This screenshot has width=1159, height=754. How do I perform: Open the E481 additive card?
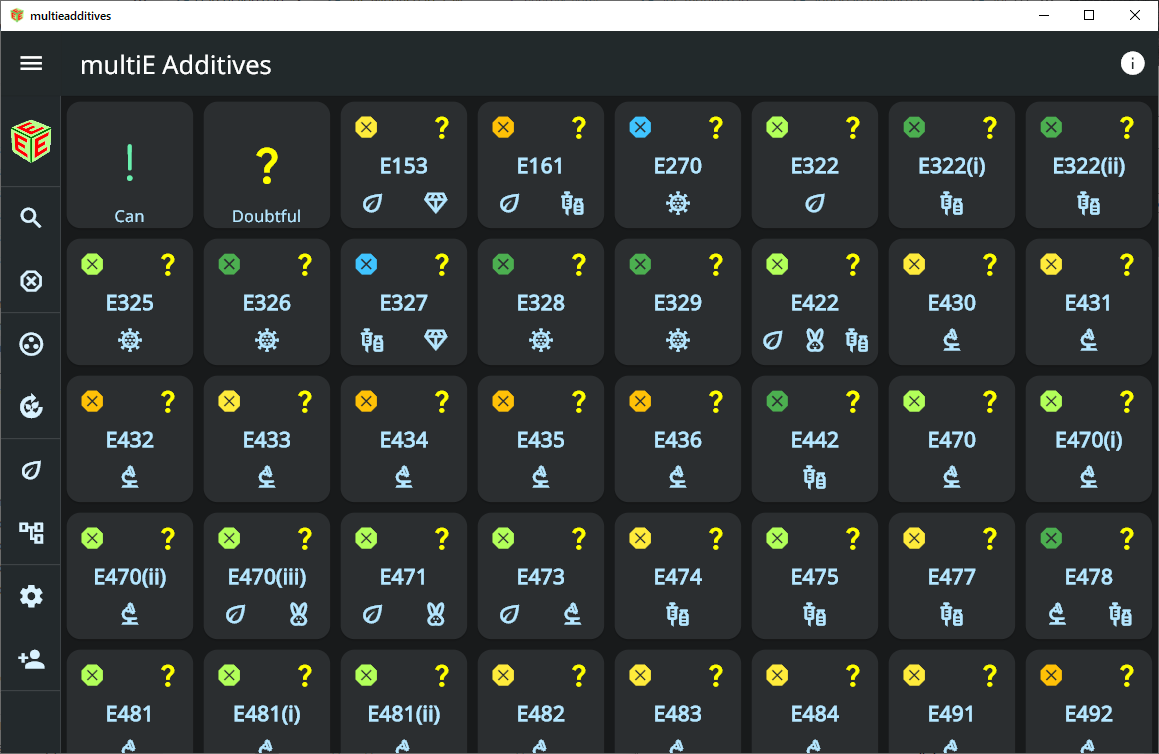click(129, 702)
